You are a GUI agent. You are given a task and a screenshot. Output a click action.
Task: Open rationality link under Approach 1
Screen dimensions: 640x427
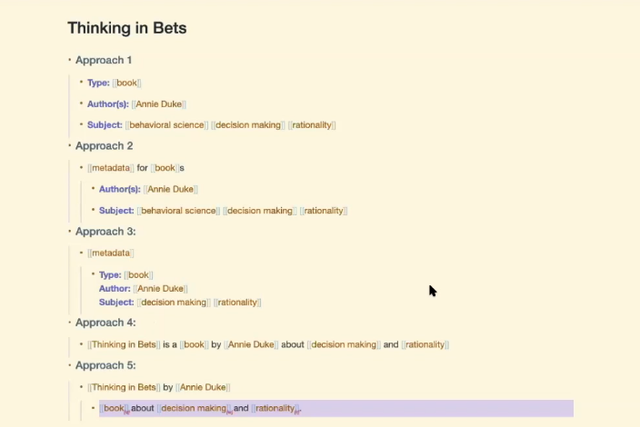tap(312, 125)
